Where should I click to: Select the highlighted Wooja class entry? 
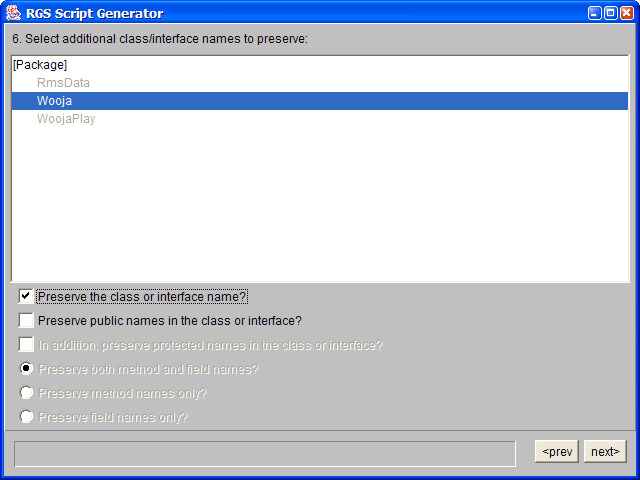click(320, 100)
